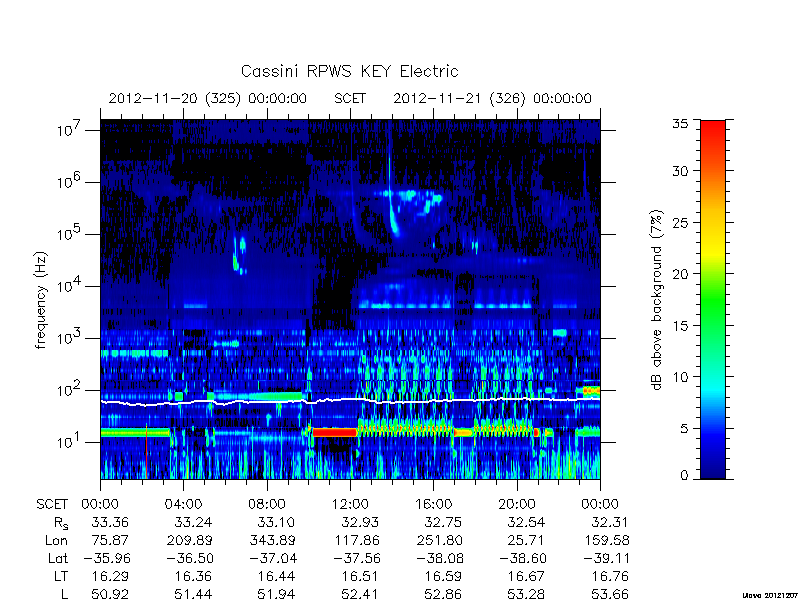The width and height of the screenshot is (800, 600).
Task: Click the Lon value "251.80"
Action: pyautogui.click(x=439, y=541)
